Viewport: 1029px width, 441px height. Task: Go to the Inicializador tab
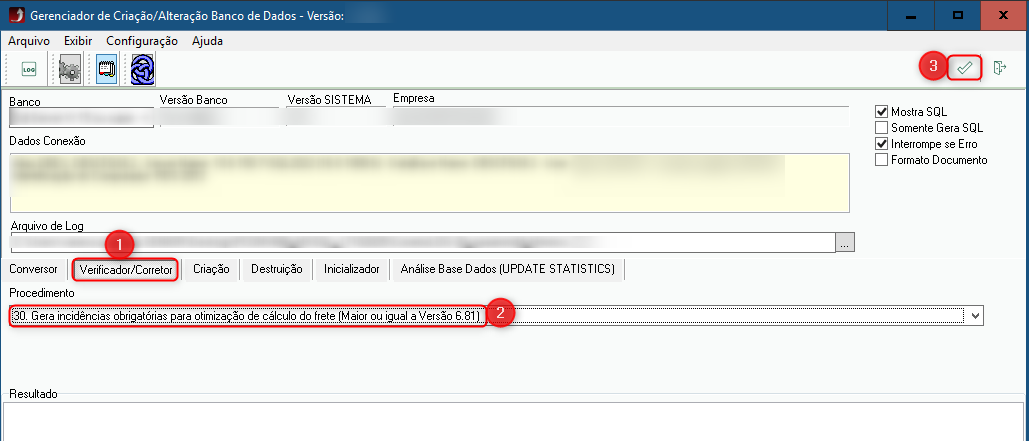pyautogui.click(x=351, y=269)
